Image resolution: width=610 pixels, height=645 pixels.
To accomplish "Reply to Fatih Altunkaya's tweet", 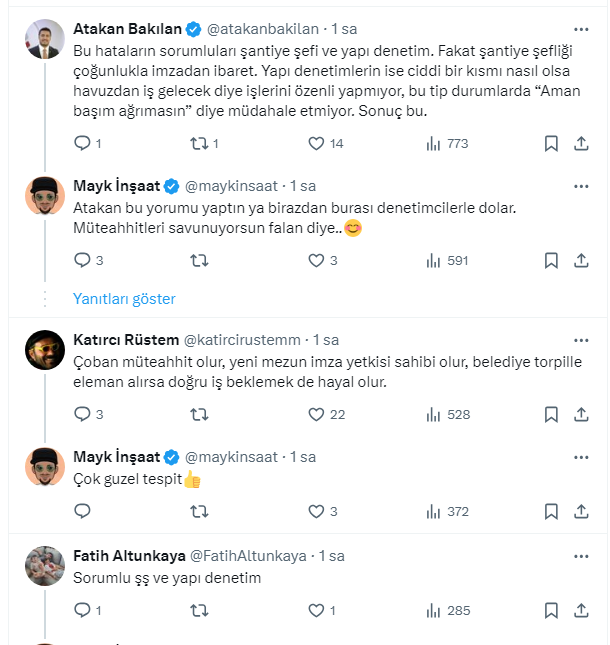I will (x=83, y=609).
